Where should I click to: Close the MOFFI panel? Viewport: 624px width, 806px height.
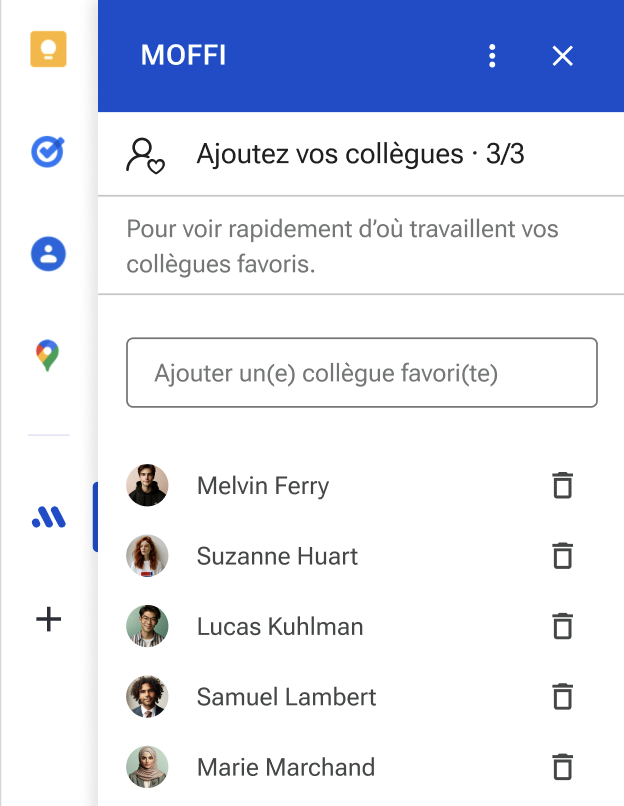562,56
